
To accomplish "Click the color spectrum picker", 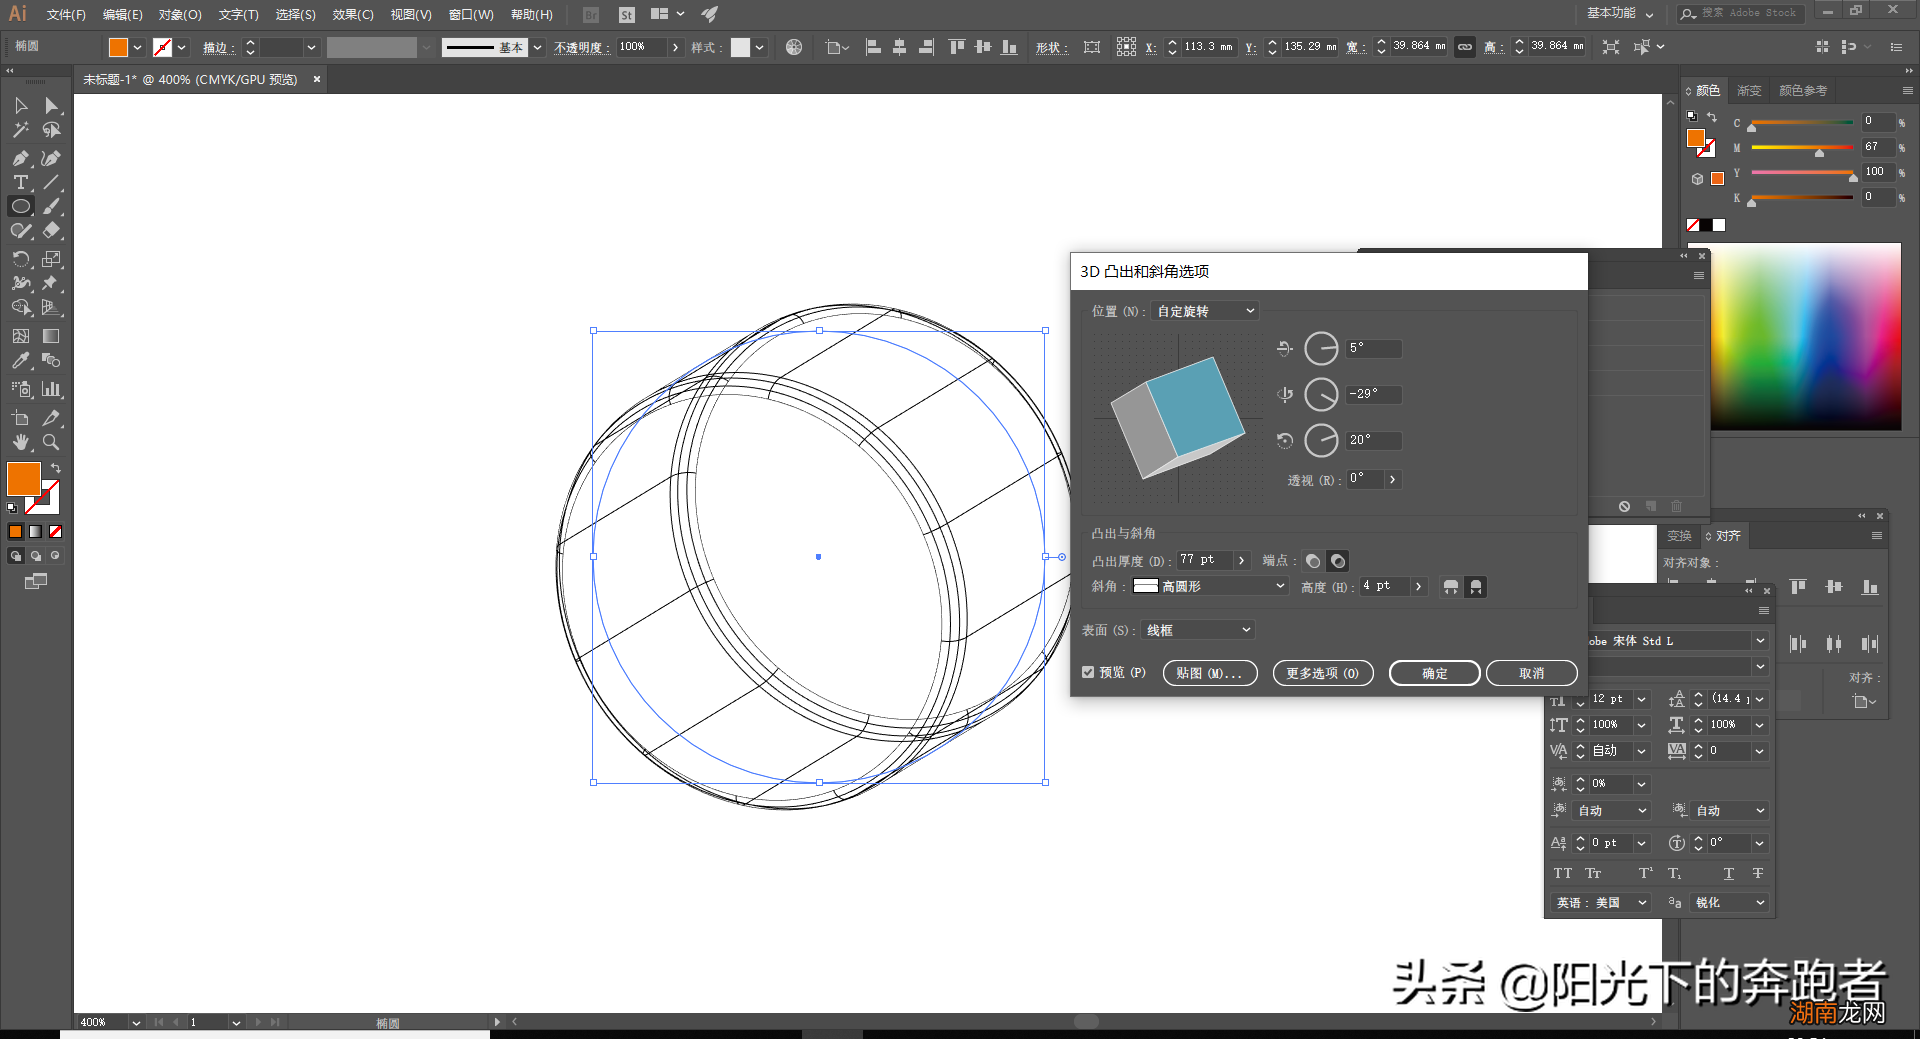I will point(1805,337).
